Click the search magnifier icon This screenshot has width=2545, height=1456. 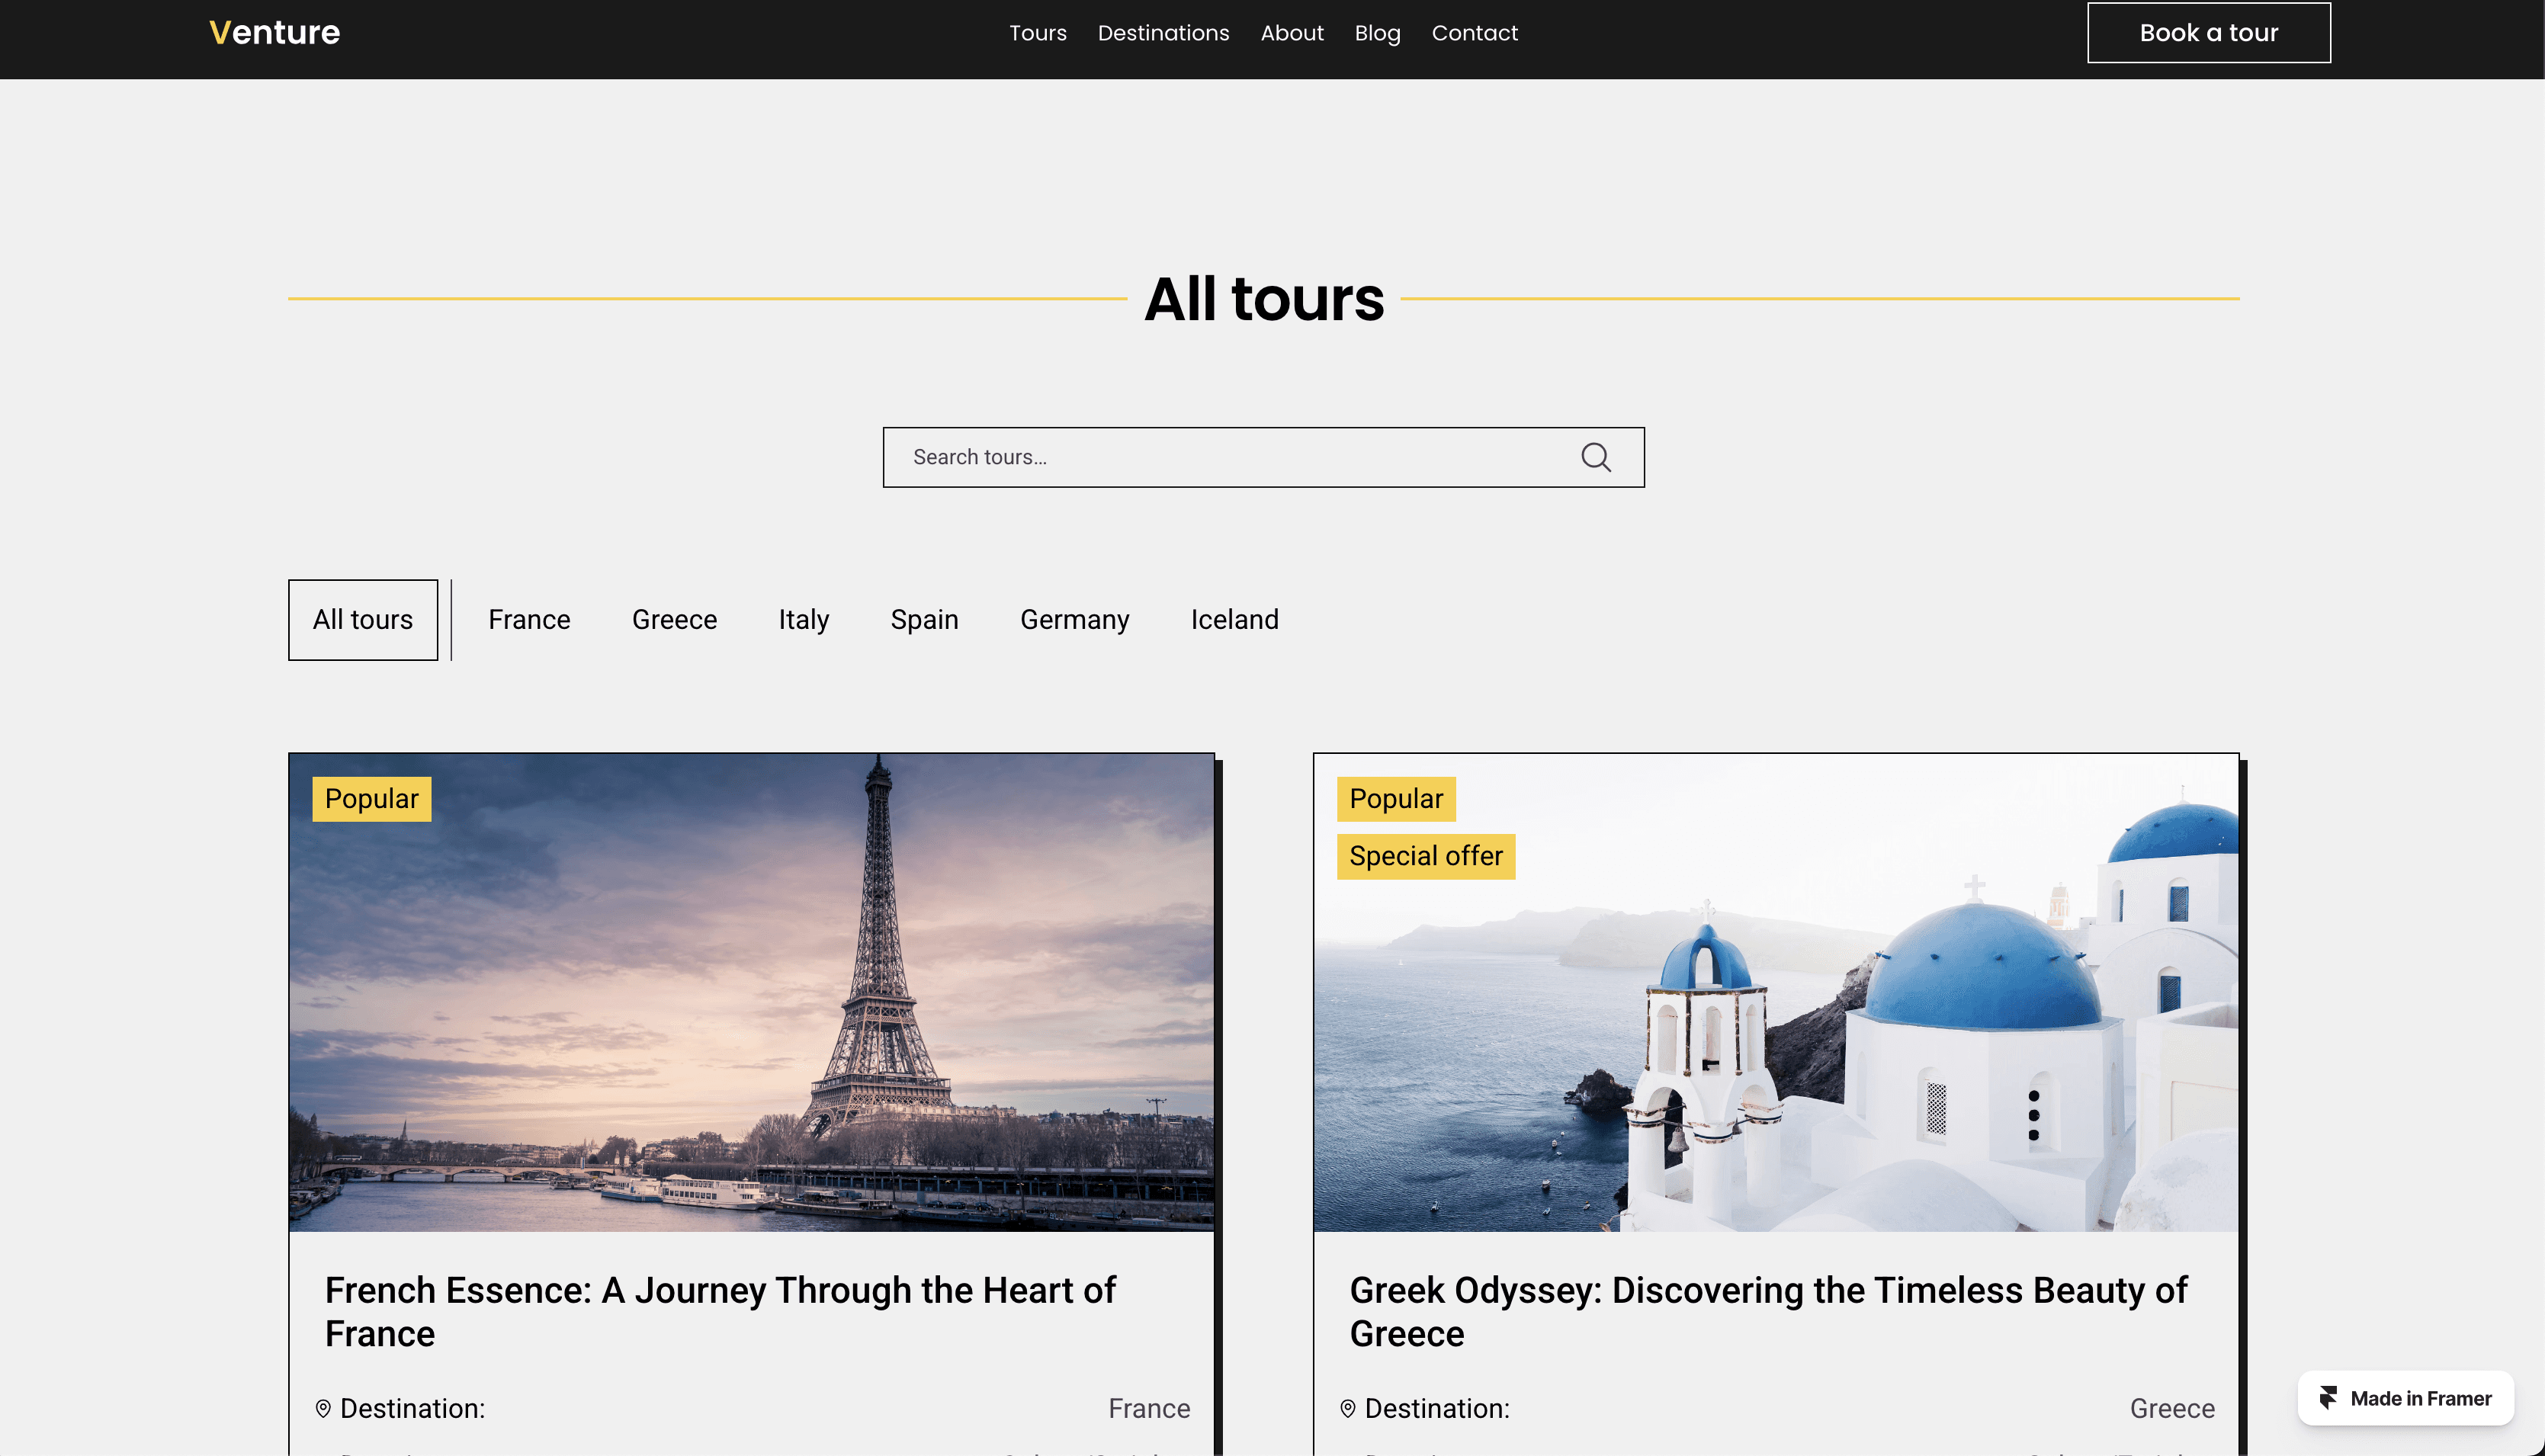(1595, 457)
